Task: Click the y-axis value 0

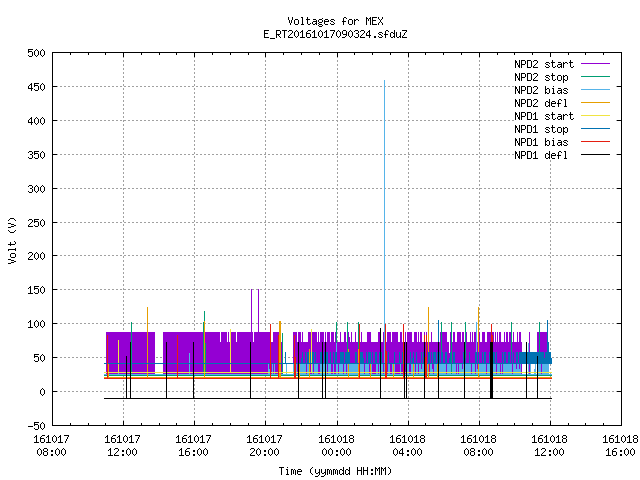Action: [x=42, y=392]
